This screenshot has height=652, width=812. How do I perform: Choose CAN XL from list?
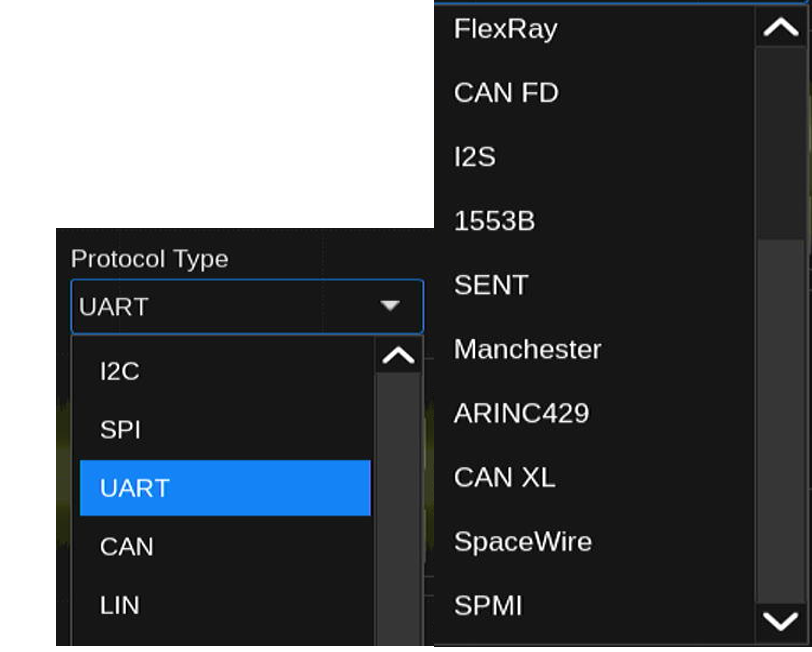click(x=504, y=477)
